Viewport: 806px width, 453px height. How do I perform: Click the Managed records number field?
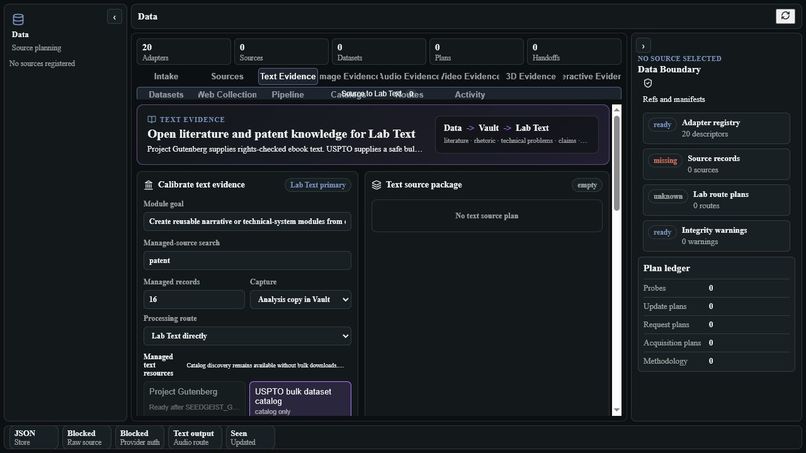(x=194, y=299)
